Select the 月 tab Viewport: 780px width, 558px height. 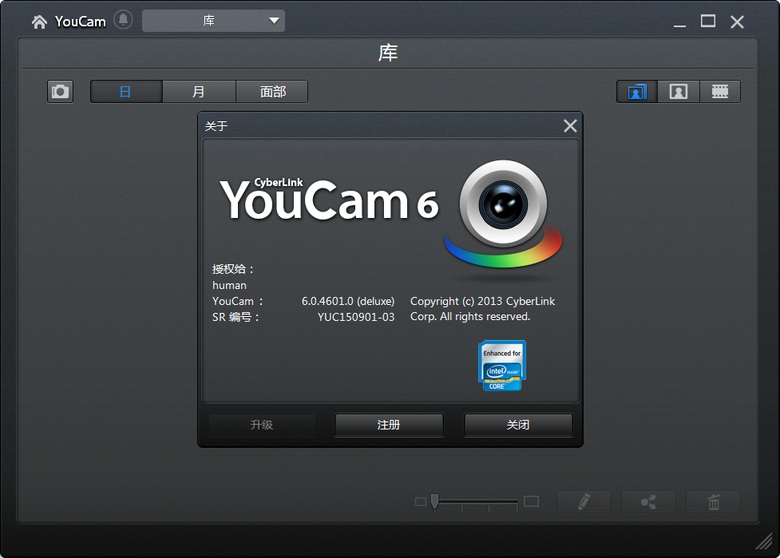pos(199,91)
